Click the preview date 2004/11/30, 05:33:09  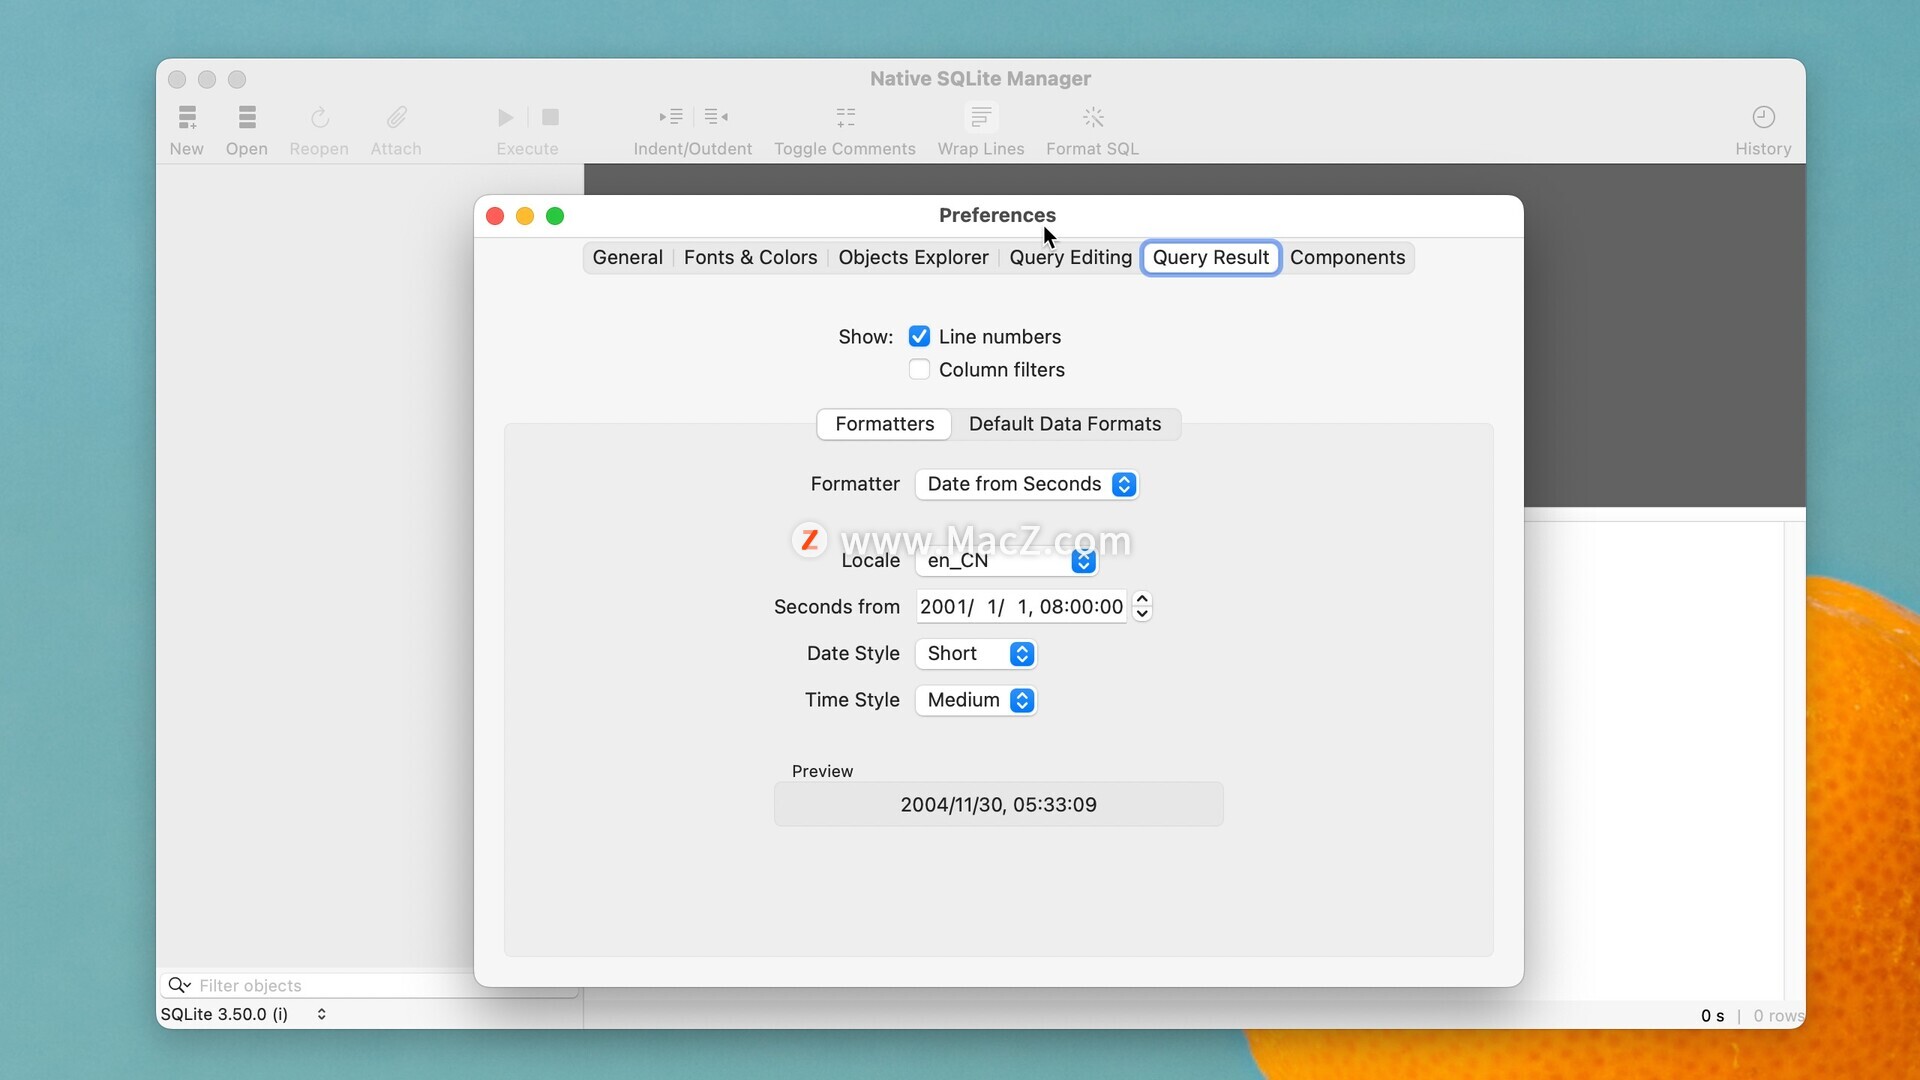[x=998, y=805]
